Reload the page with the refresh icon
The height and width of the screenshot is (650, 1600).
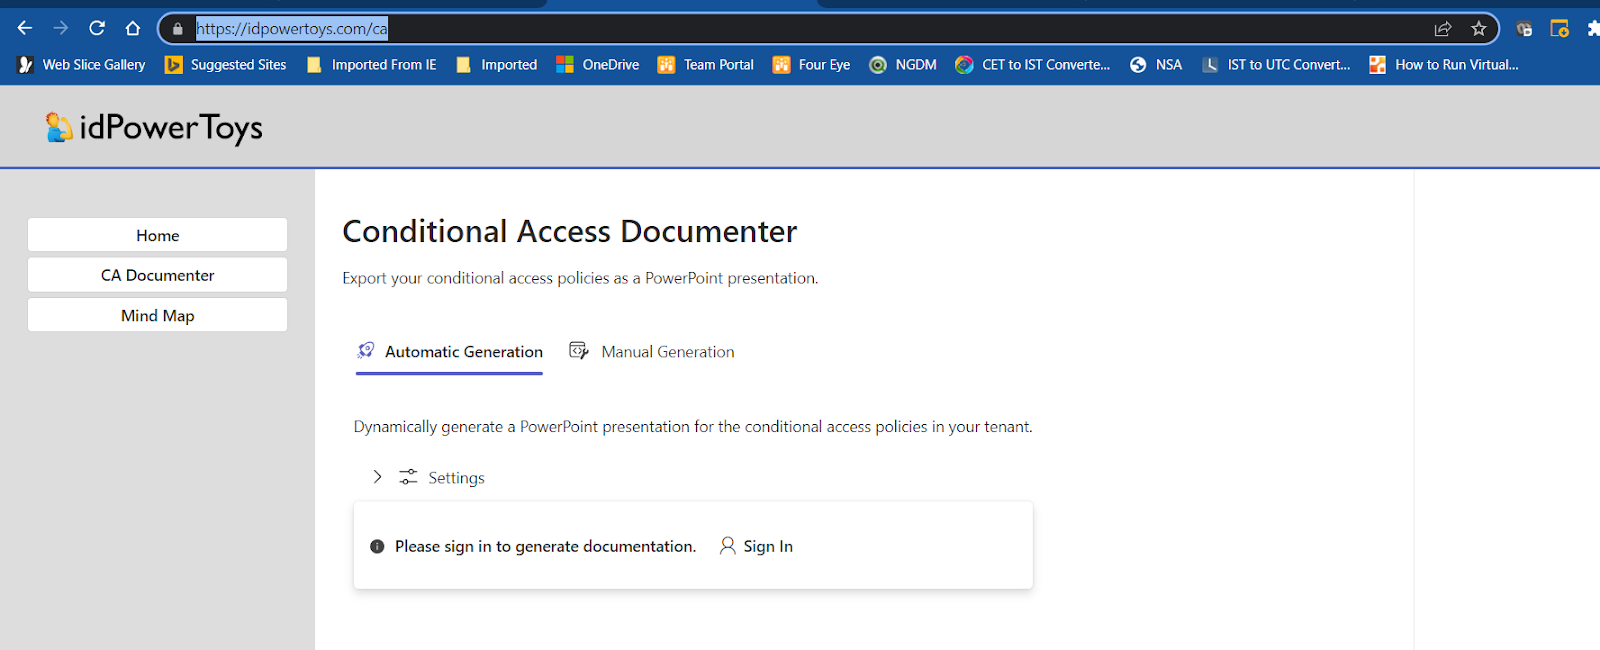coord(97,28)
